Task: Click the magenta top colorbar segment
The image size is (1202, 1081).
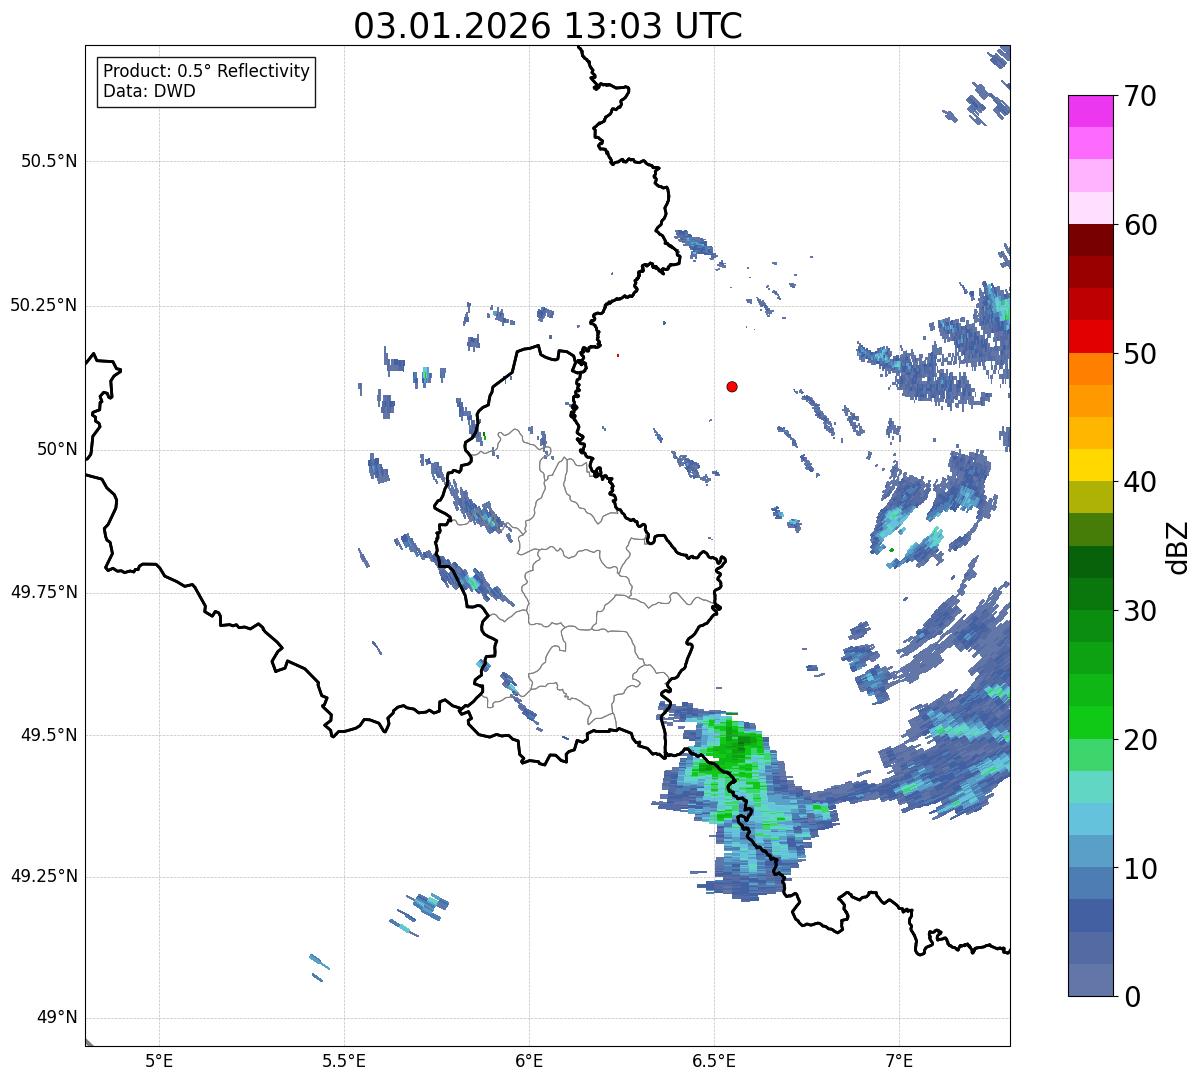Action: tap(1089, 111)
